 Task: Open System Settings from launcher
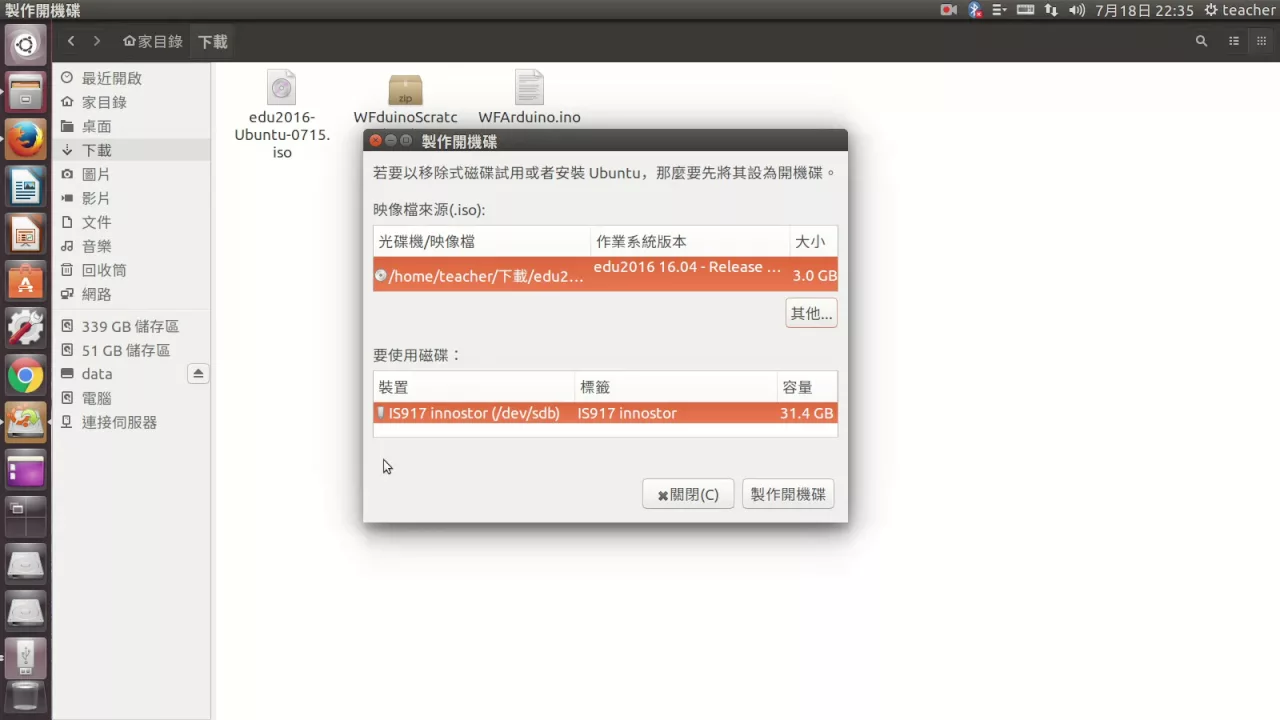25,329
